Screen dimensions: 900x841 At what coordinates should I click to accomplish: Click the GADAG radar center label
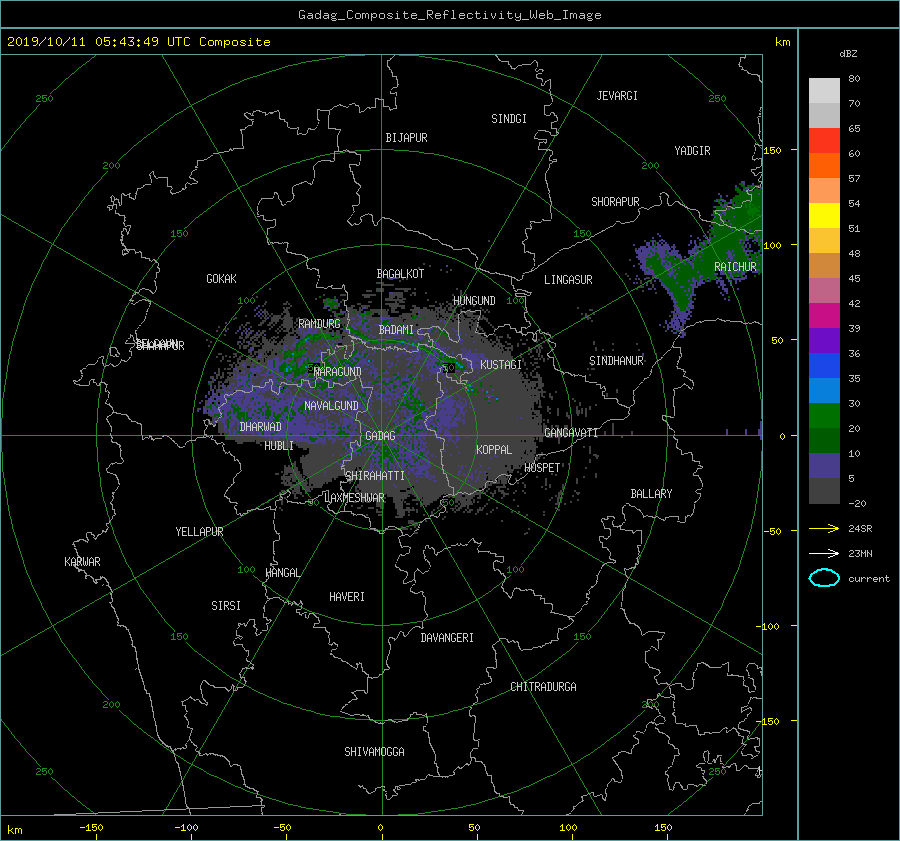tap(380, 436)
